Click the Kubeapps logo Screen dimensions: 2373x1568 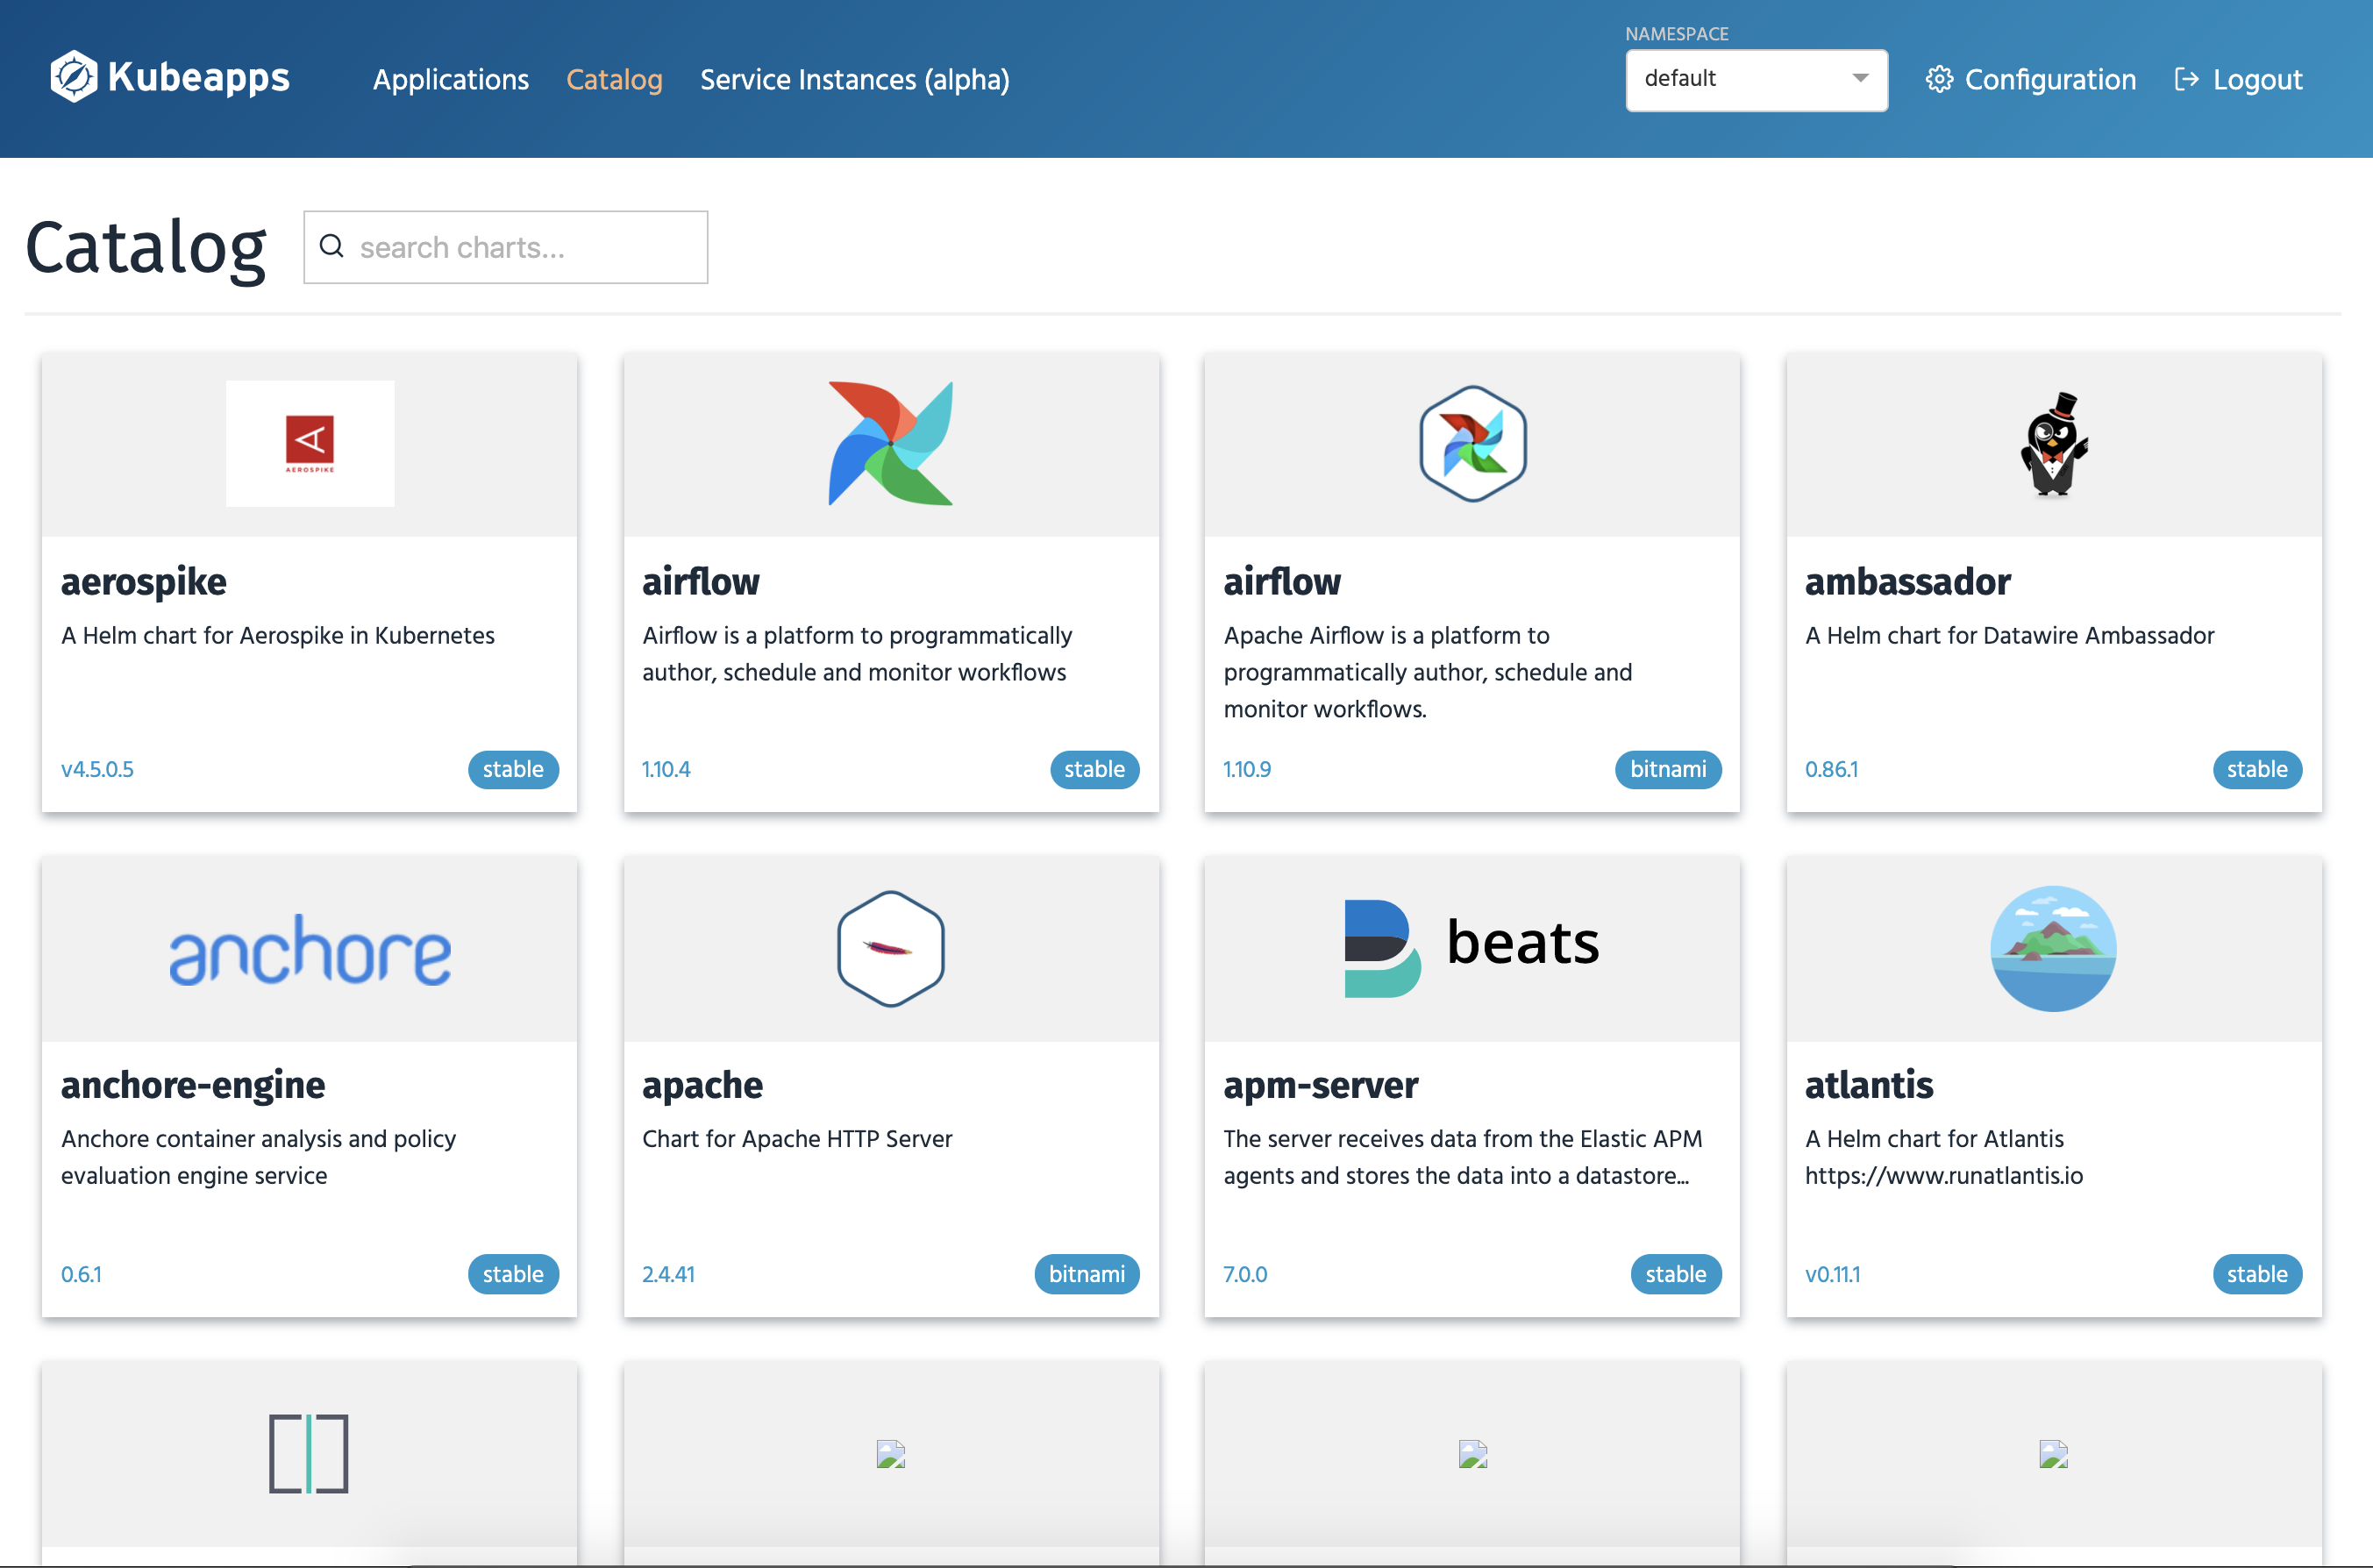click(170, 77)
